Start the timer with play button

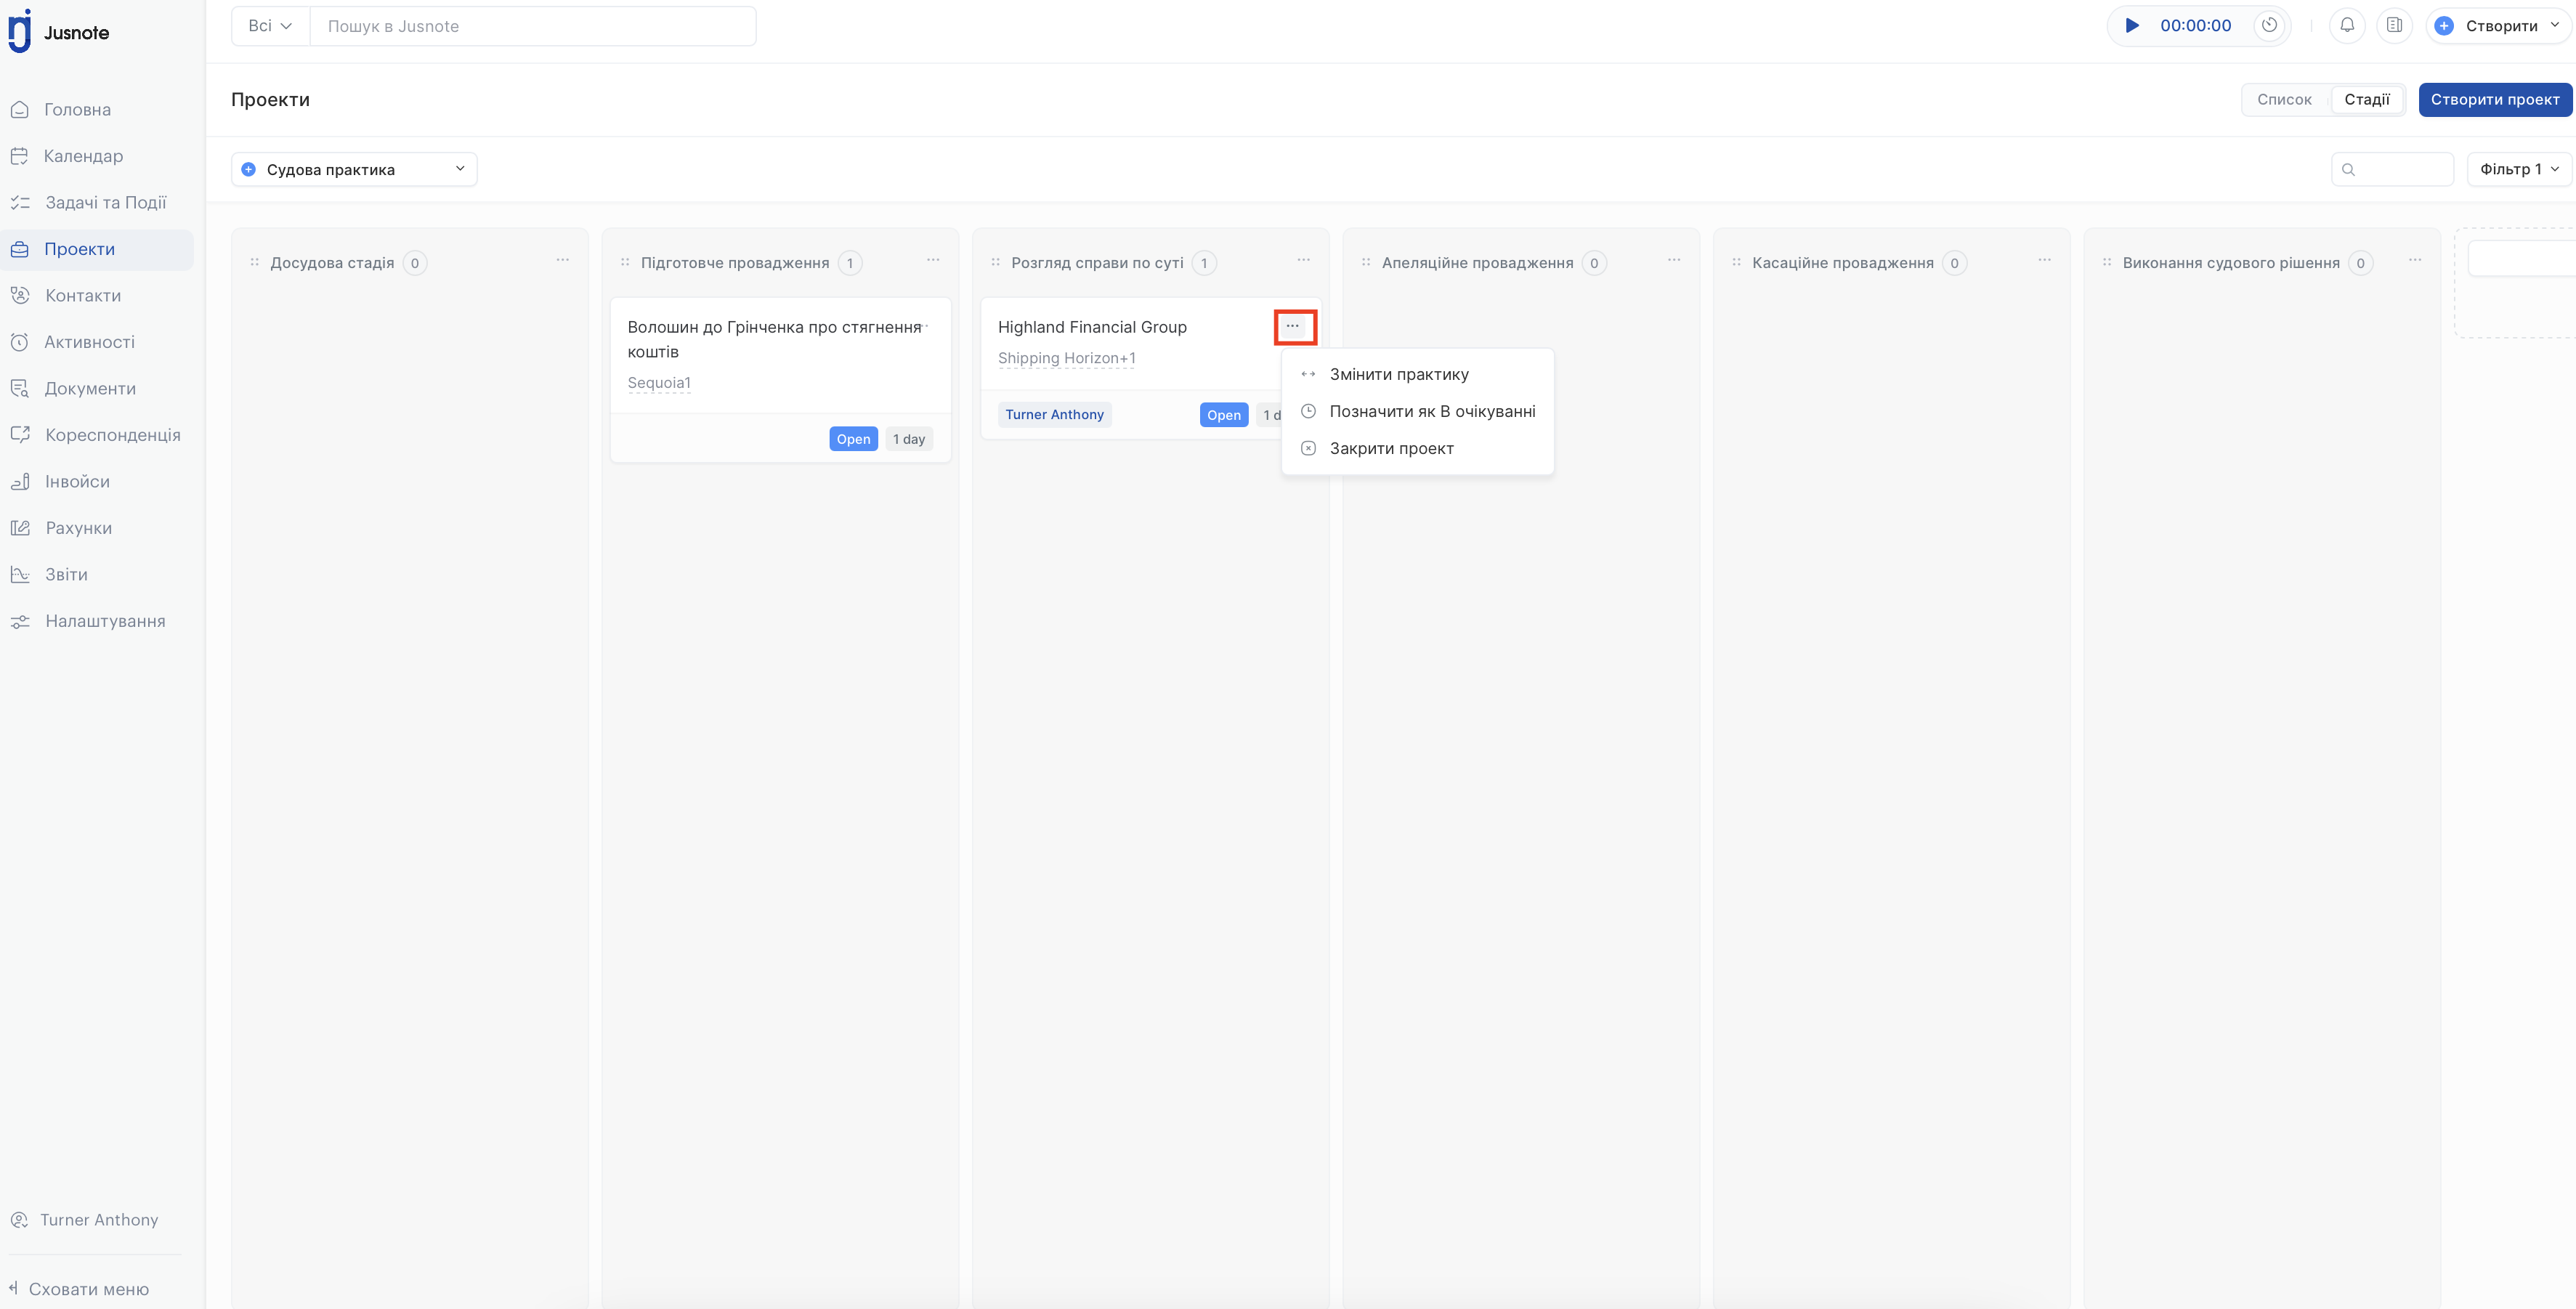(x=2132, y=26)
